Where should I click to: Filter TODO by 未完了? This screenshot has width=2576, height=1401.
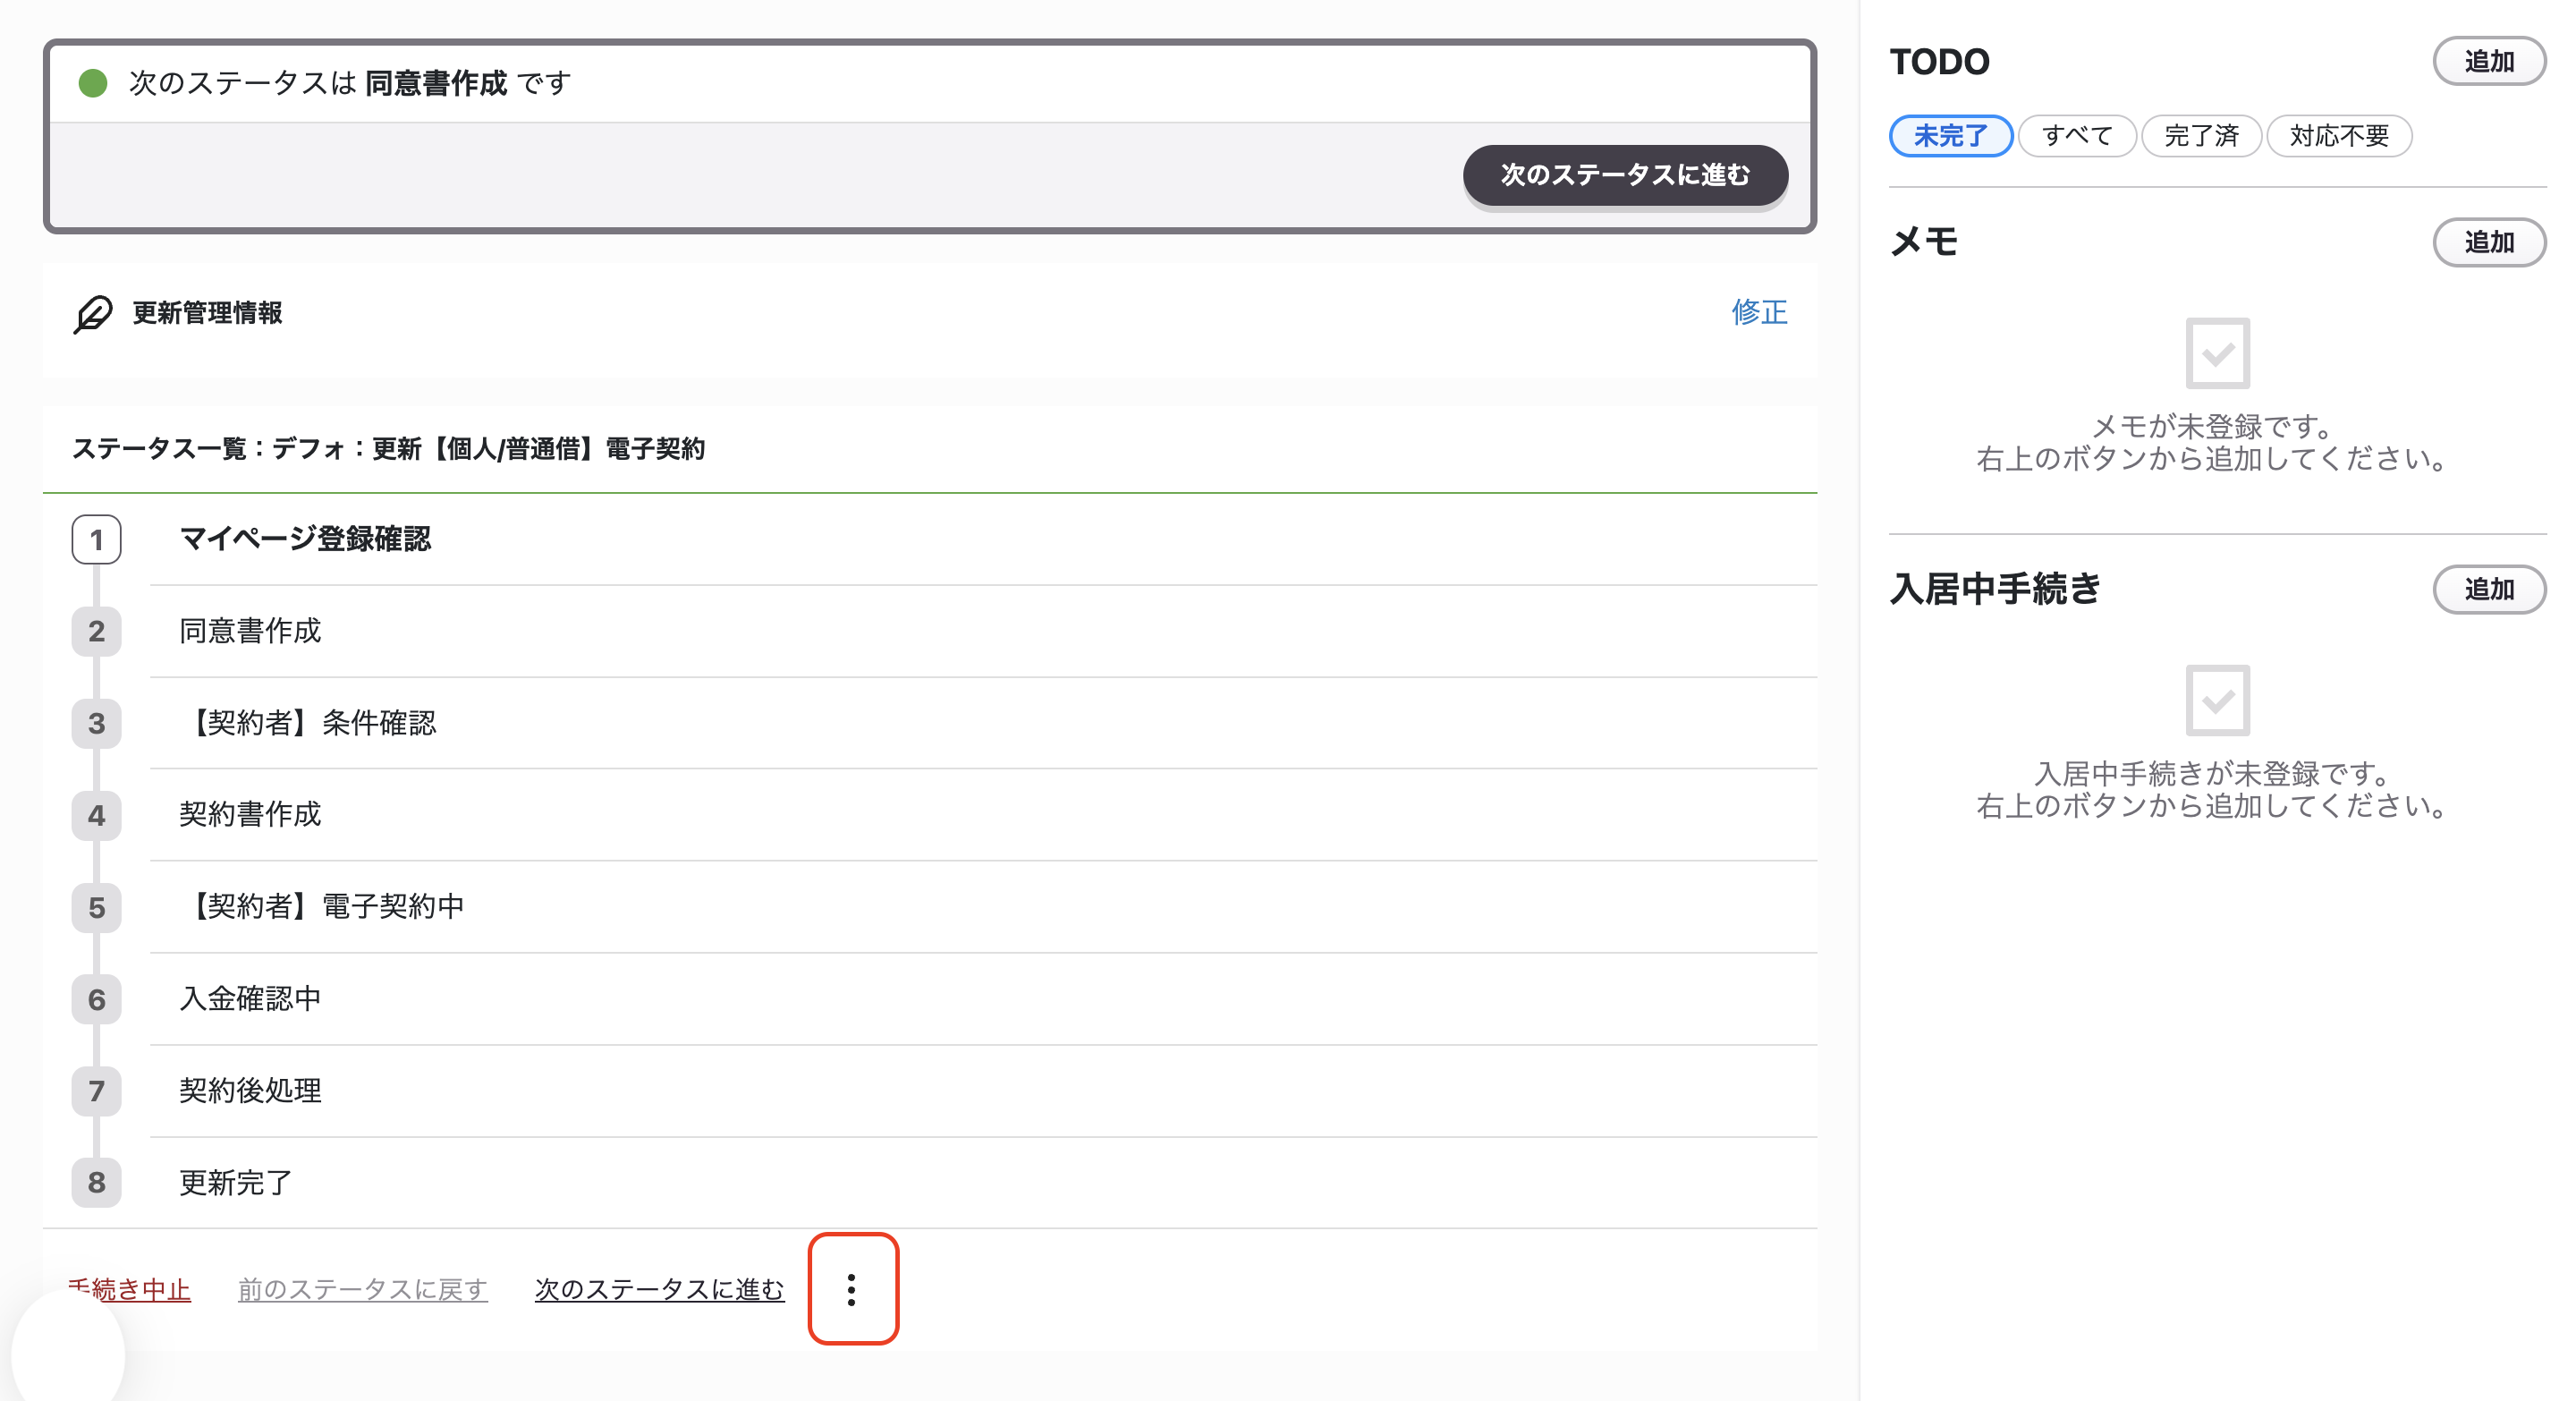coord(1950,136)
